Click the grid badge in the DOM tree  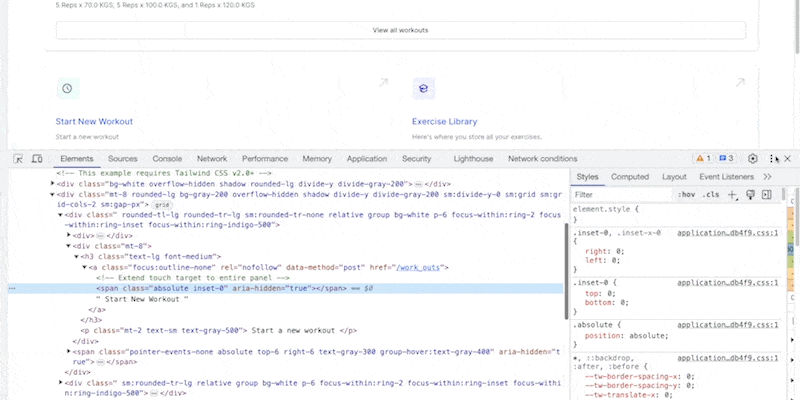coord(162,205)
